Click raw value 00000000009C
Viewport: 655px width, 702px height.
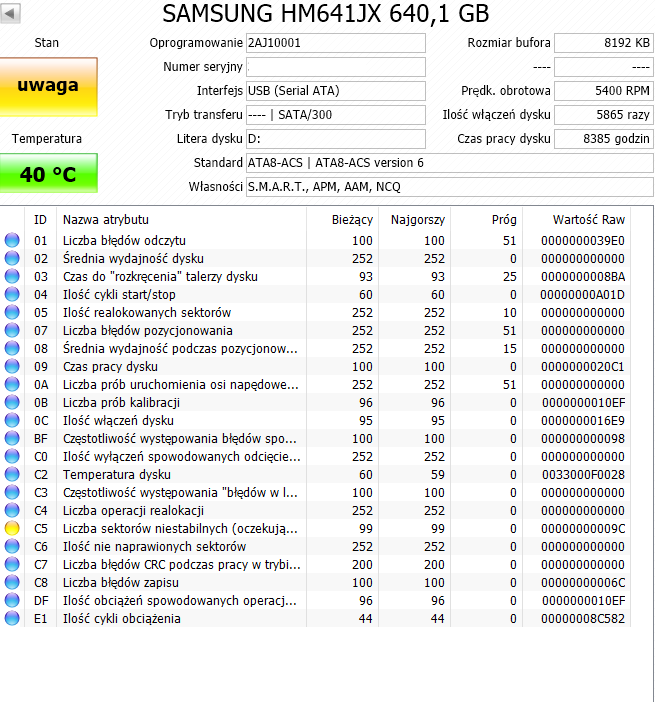[583, 528]
